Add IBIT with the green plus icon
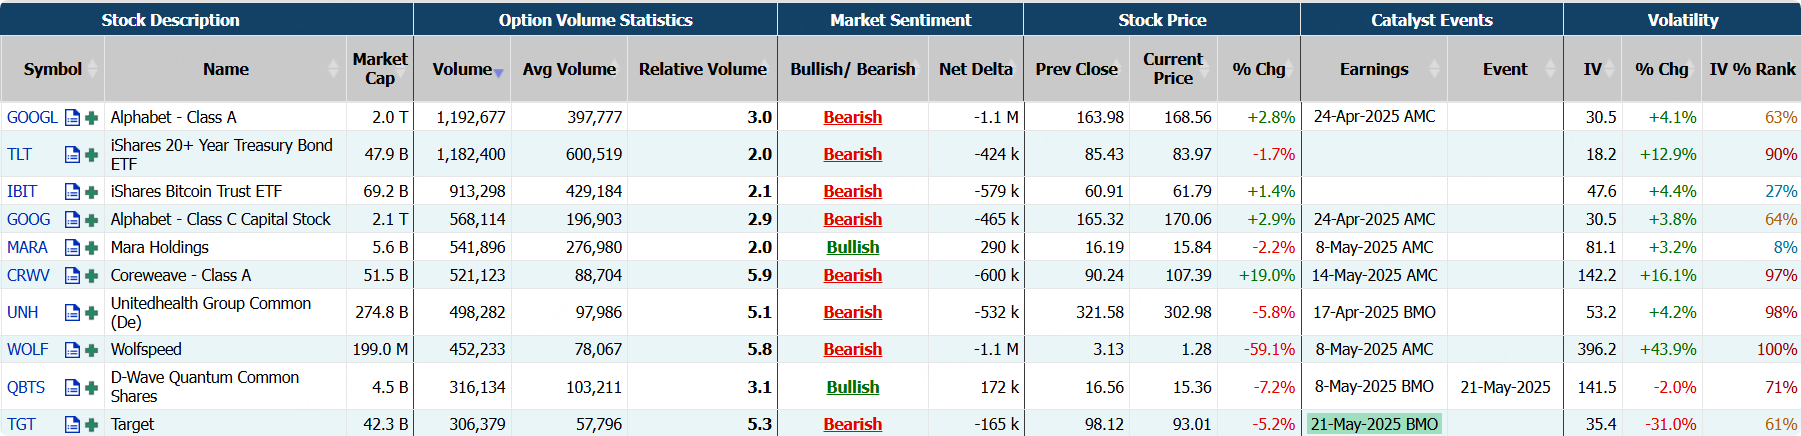 pyautogui.click(x=92, y=192)
